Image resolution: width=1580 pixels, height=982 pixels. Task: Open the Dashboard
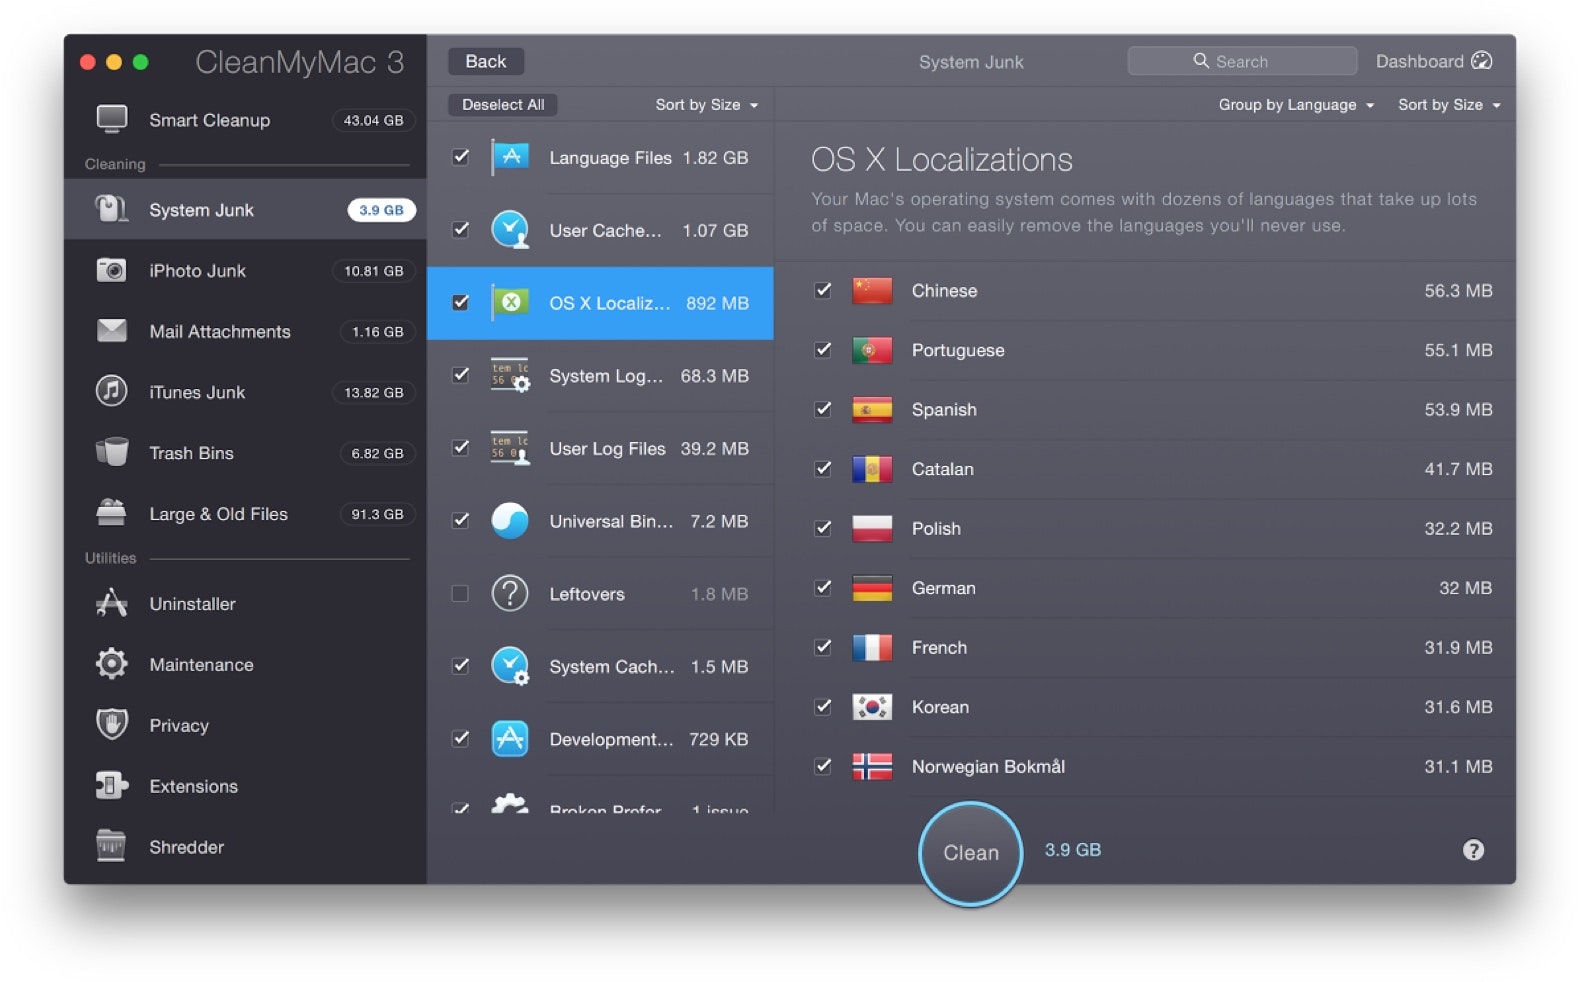click(x=1434, y=61)
